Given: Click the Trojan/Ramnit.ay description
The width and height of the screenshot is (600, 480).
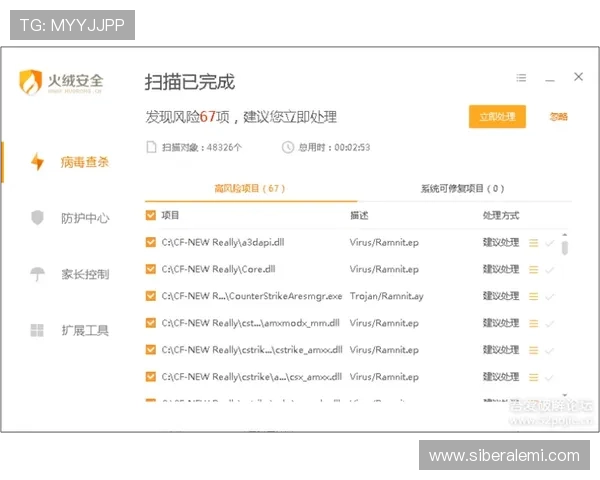Looking at the screenshot, I should (x=386, y=296).
